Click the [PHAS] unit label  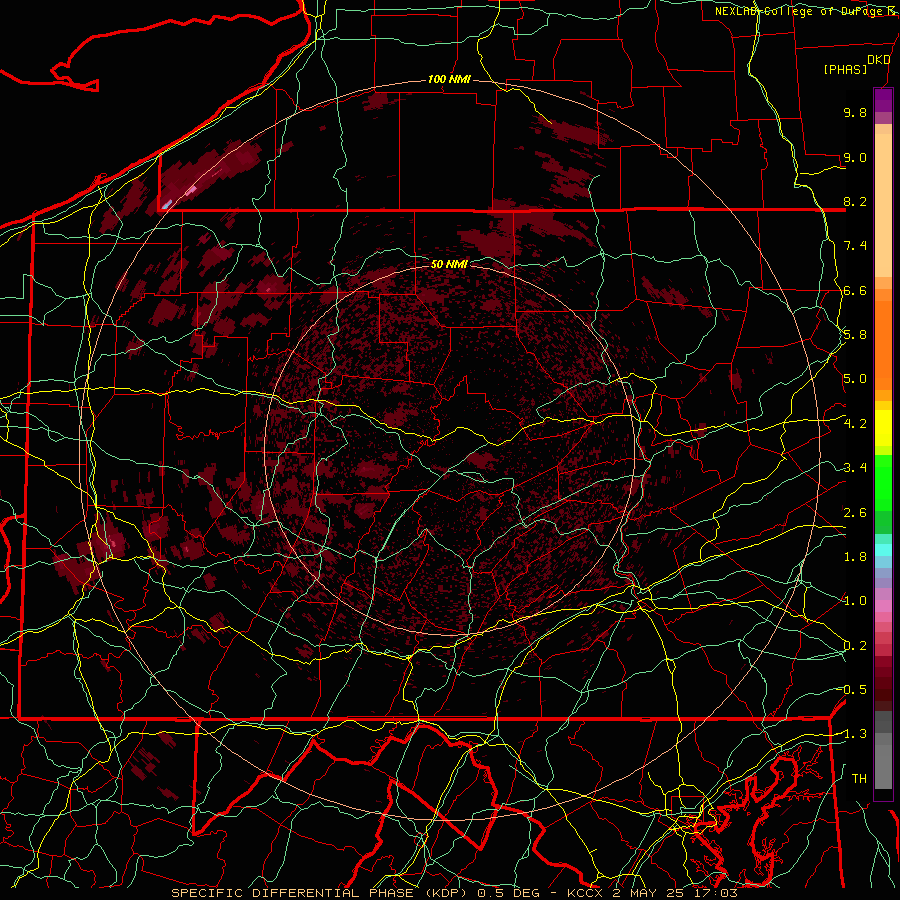[x=845, y=70]
